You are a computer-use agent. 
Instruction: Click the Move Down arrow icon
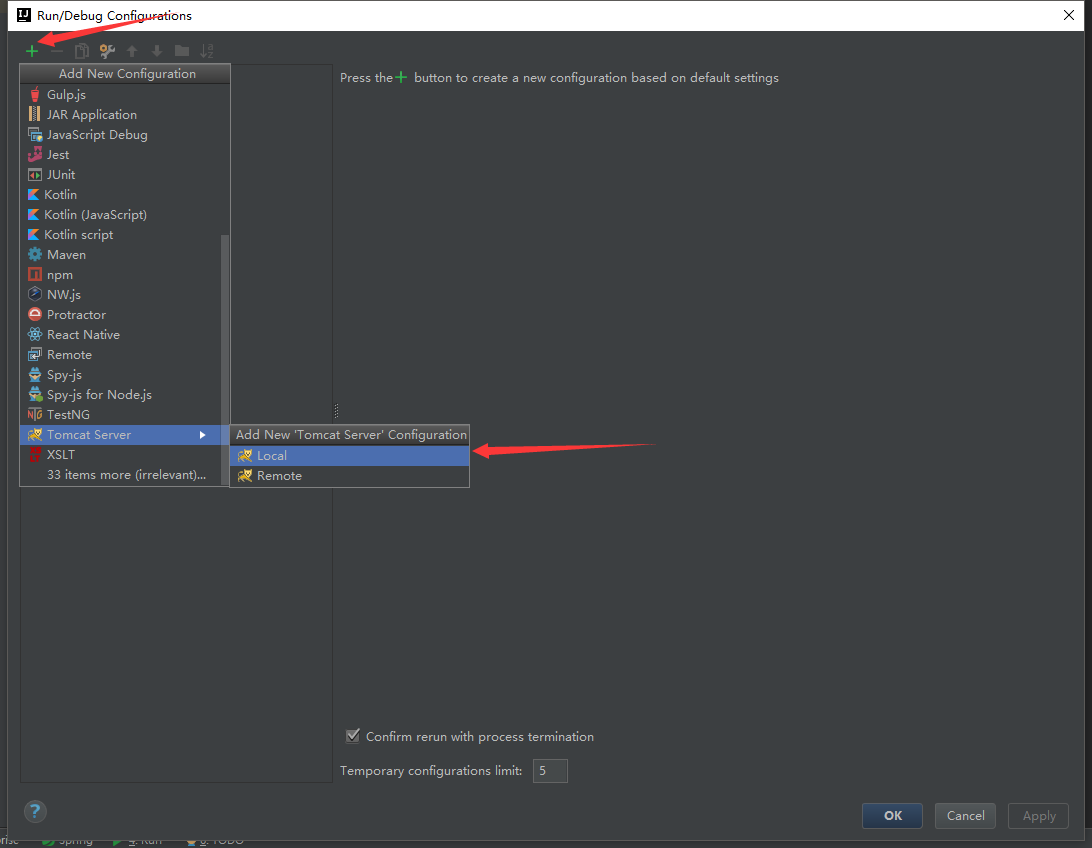coord(157,51)
